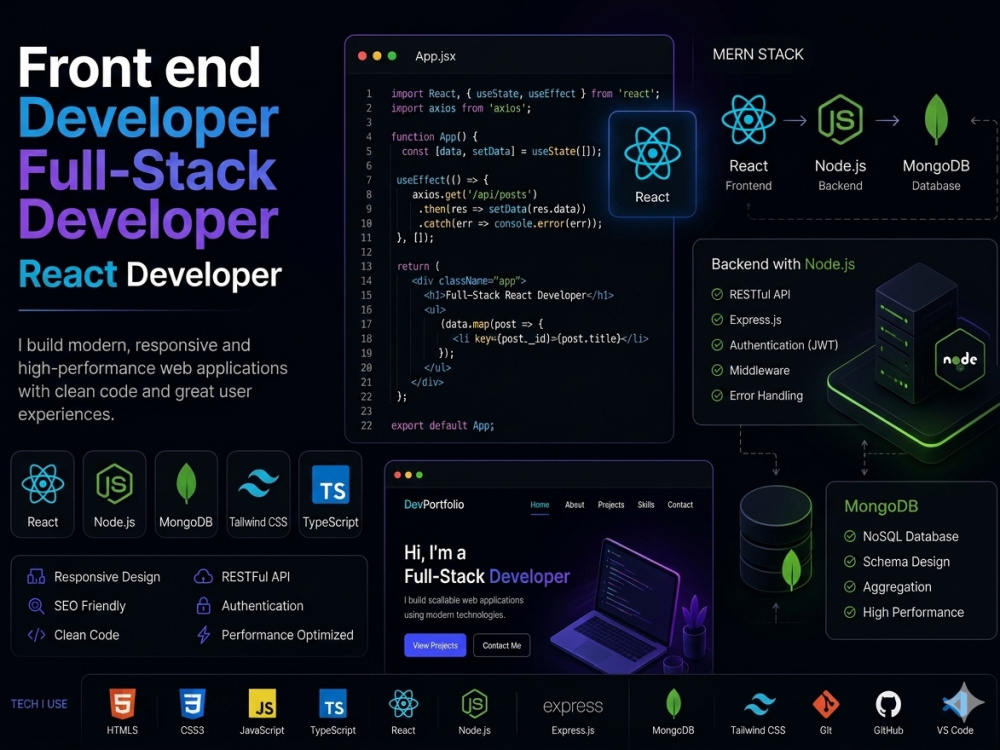The height and width of the screenshot is (750, 1000).
Task: Click the 'React Developer' subtitle text
Action: [150, 275]
